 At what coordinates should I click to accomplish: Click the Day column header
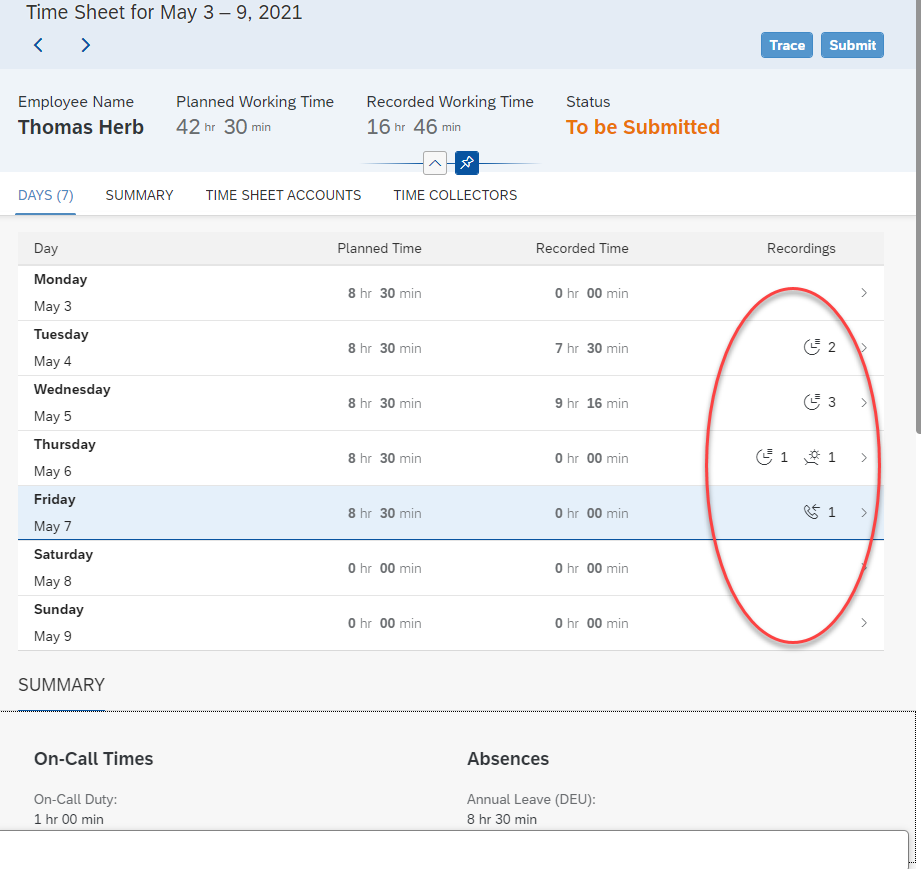tap(46, 249)
